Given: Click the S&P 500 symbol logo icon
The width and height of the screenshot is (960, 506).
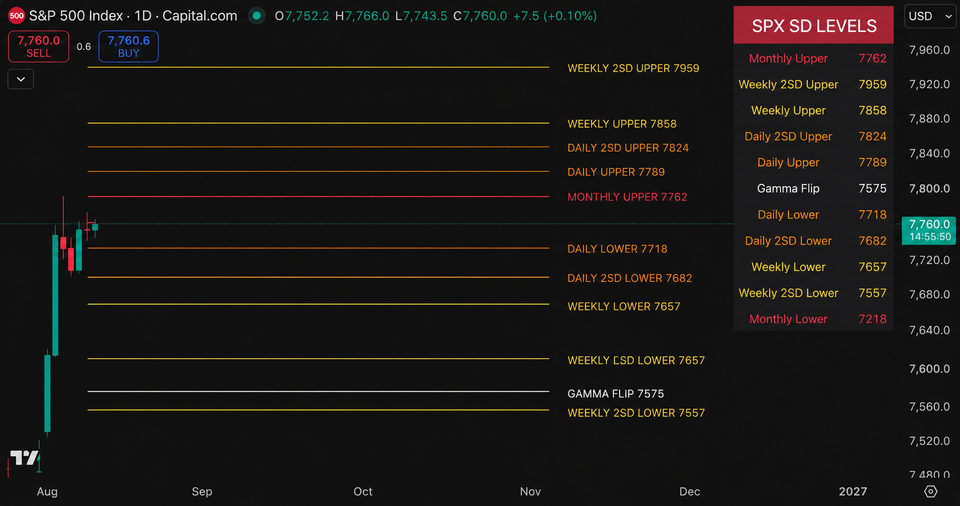Looking at the screenshot, I should point(17,16).
